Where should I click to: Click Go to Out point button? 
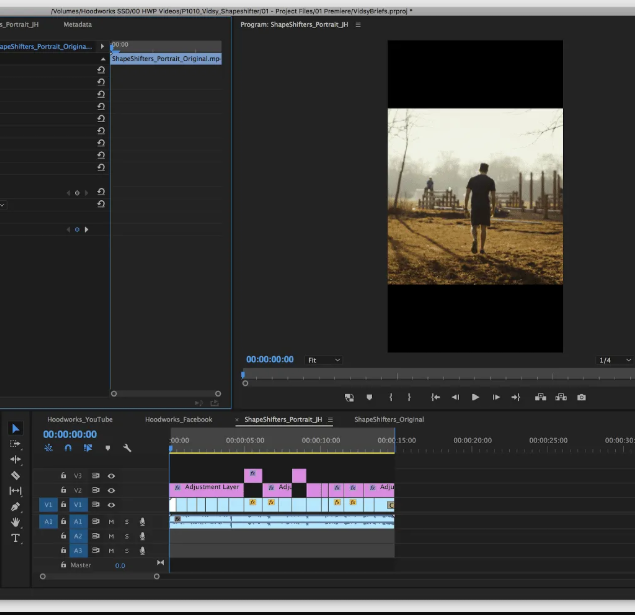(516, 397)
